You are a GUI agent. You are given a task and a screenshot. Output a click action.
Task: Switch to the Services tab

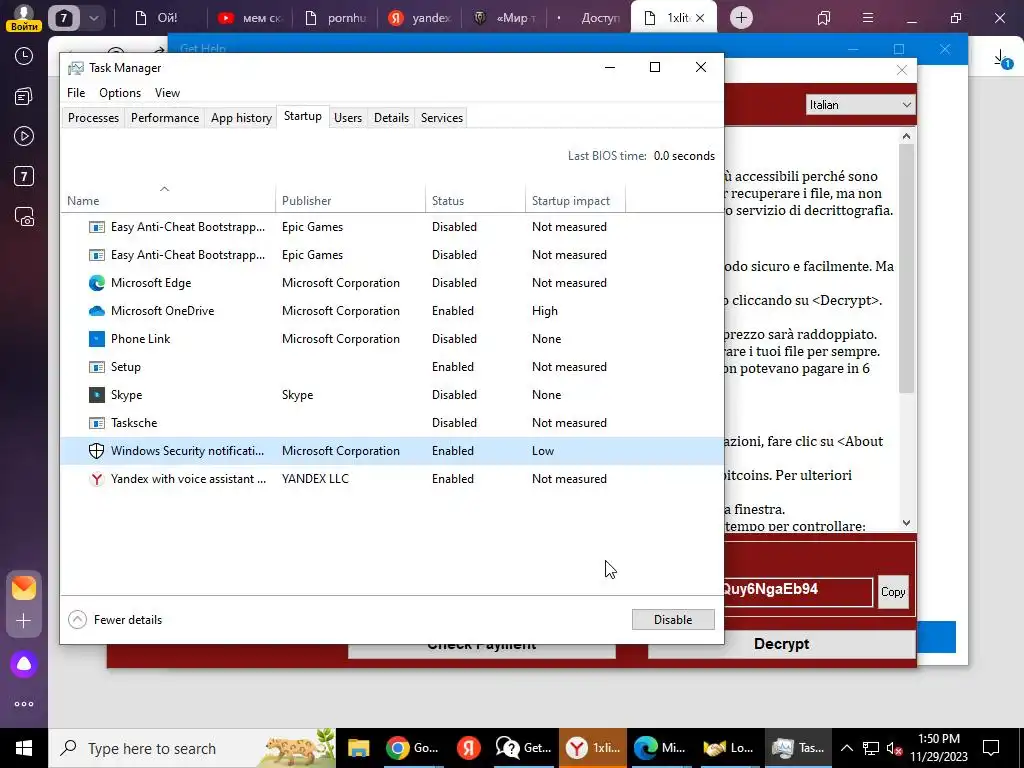[x=441, y=118]
